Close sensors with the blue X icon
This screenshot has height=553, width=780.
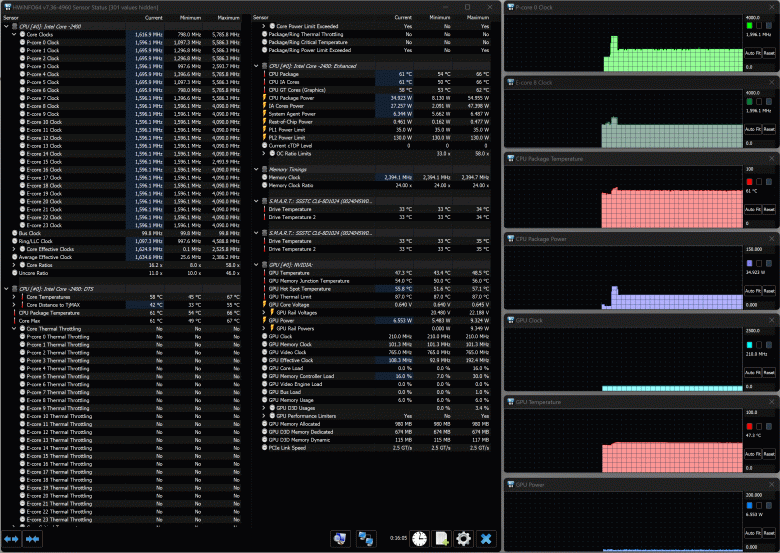tap(486, 539)
